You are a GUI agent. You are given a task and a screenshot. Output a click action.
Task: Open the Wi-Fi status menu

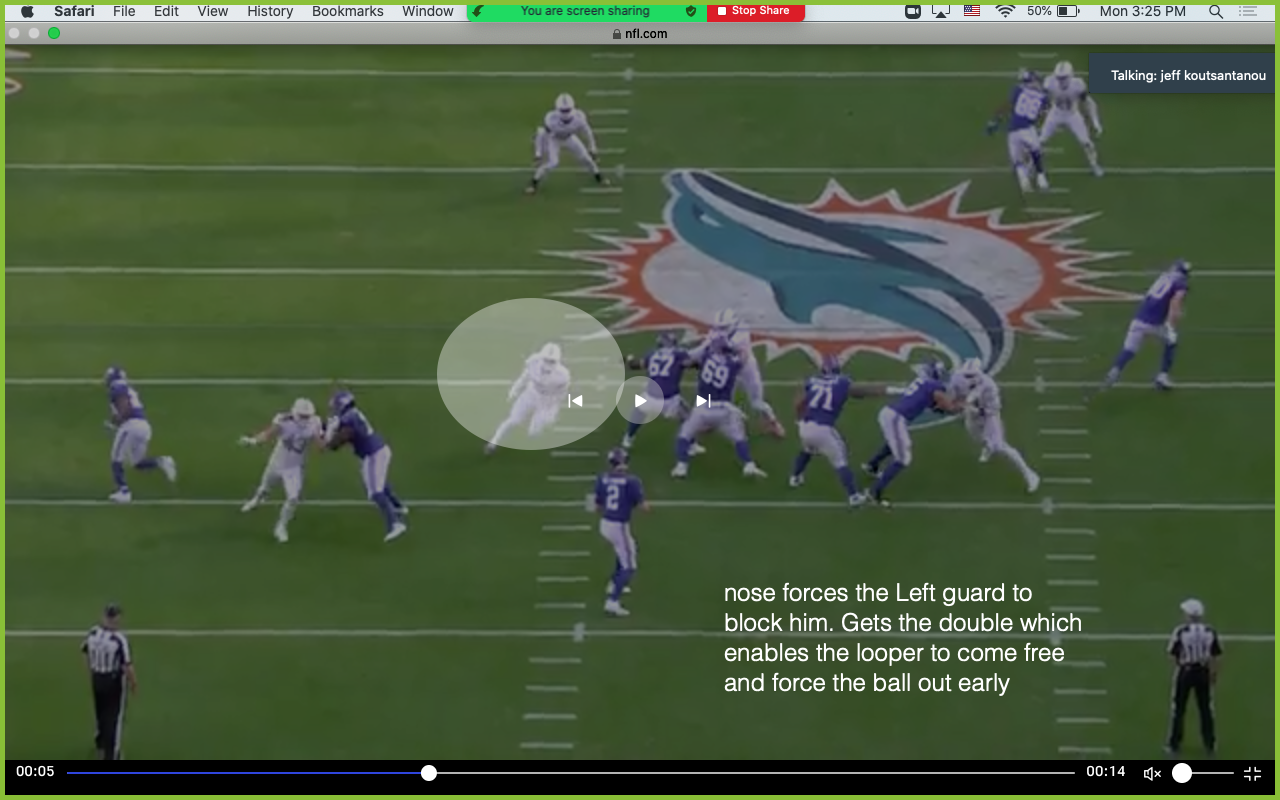[1005, 11]
